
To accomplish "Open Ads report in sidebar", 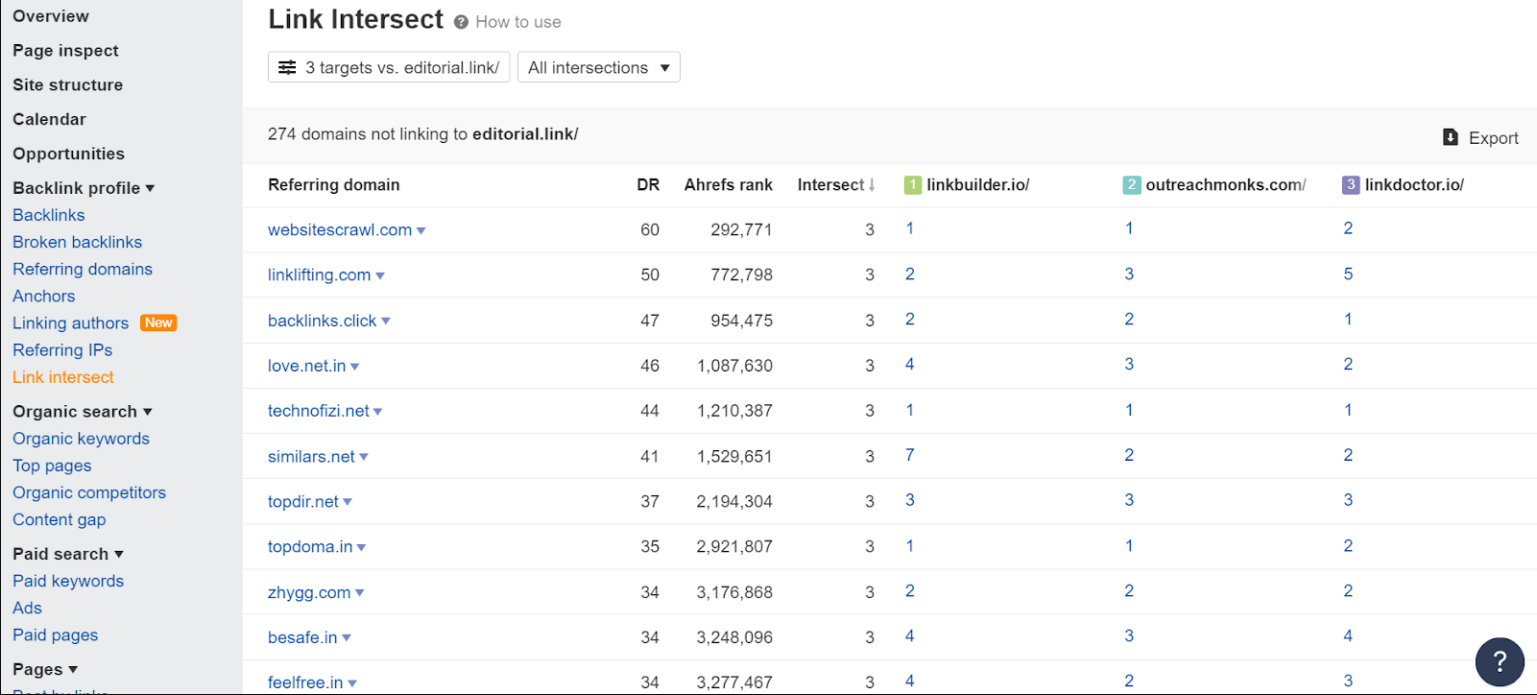I will 27,608.
